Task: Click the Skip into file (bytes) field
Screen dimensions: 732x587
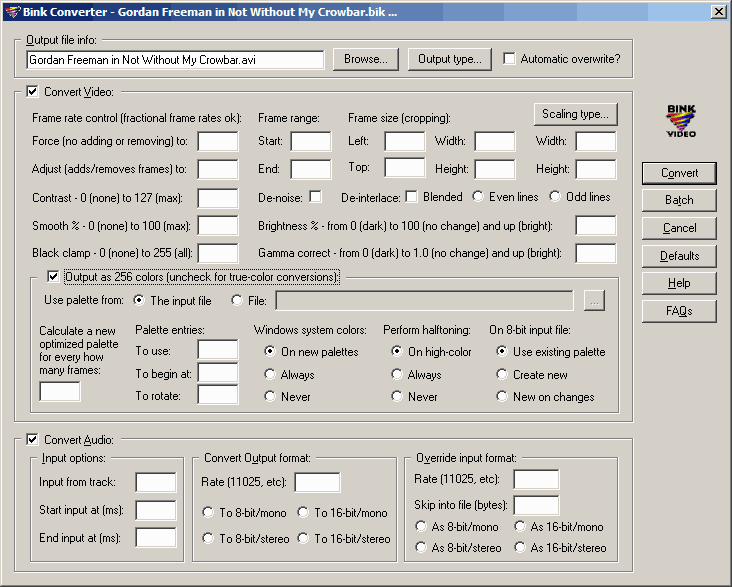Action: click(x=536, y=505)
